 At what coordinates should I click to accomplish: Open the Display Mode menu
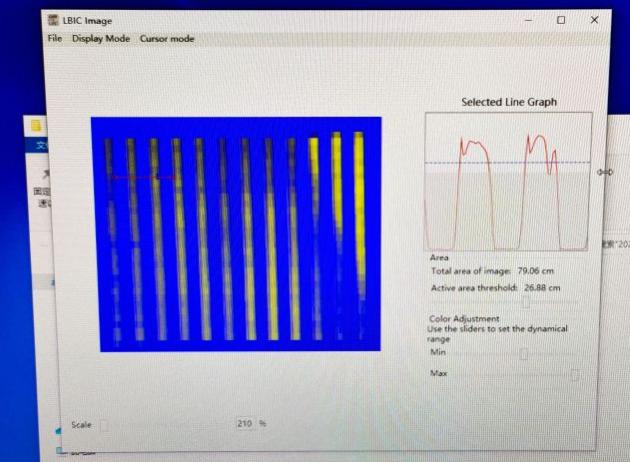[101, 39]
